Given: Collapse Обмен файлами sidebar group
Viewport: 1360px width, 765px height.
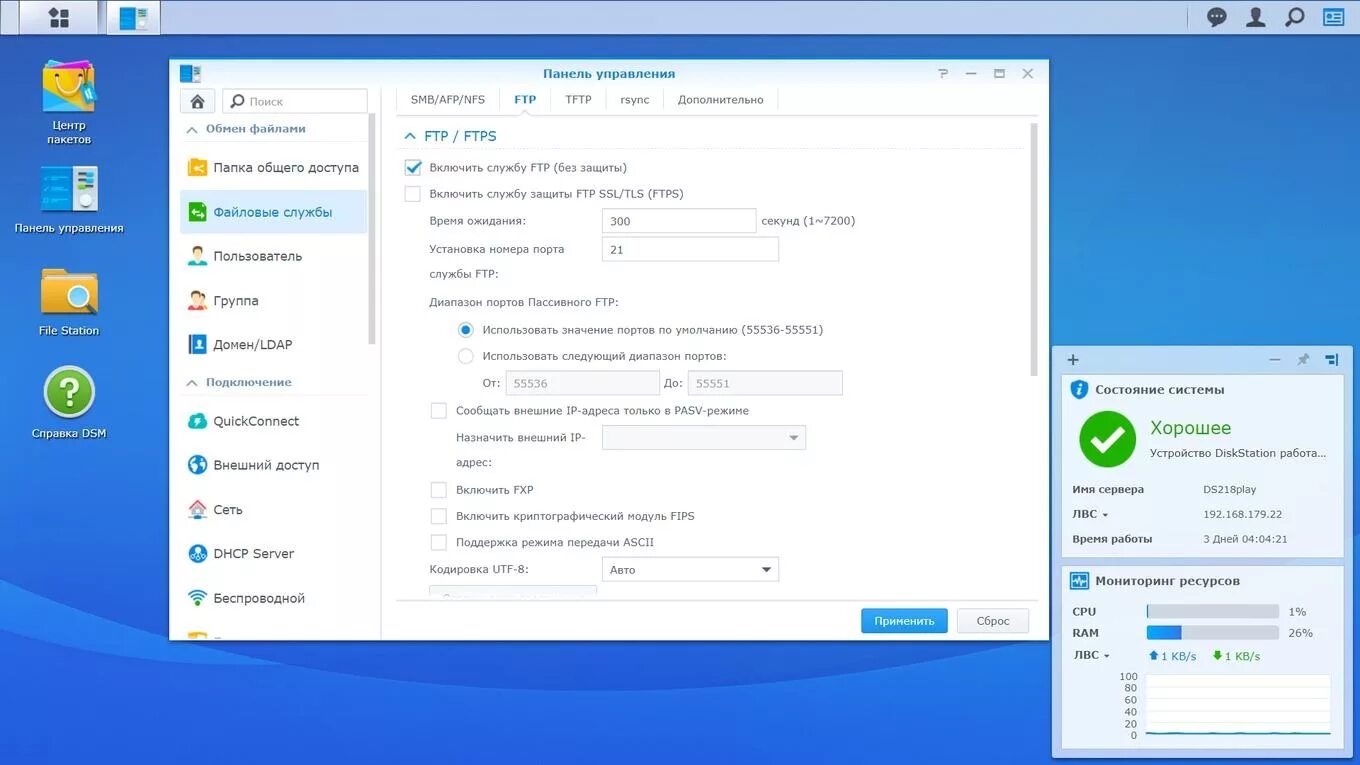Looking at the screenshot, I should pos(192,129).
